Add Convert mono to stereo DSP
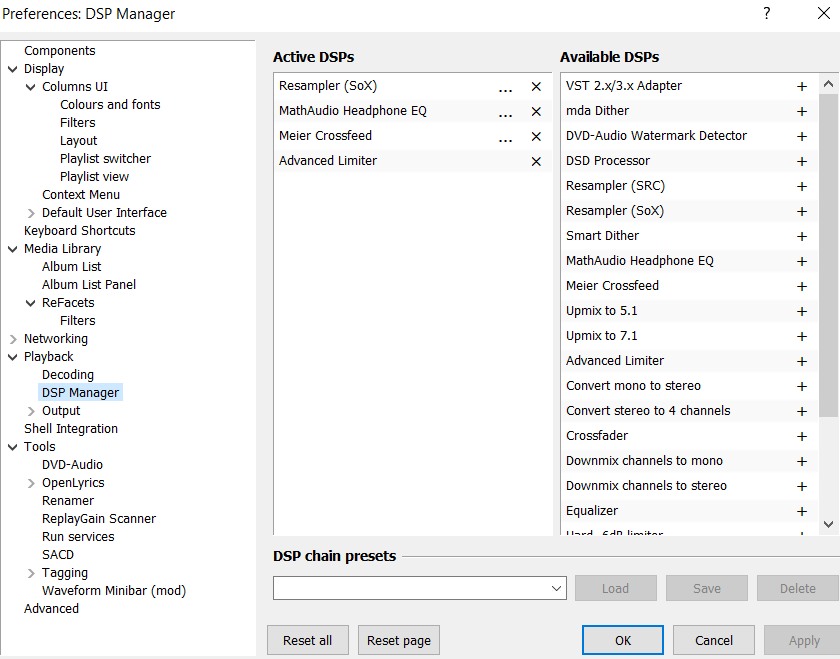The image size is (840, 659). [x=801, y=387]
